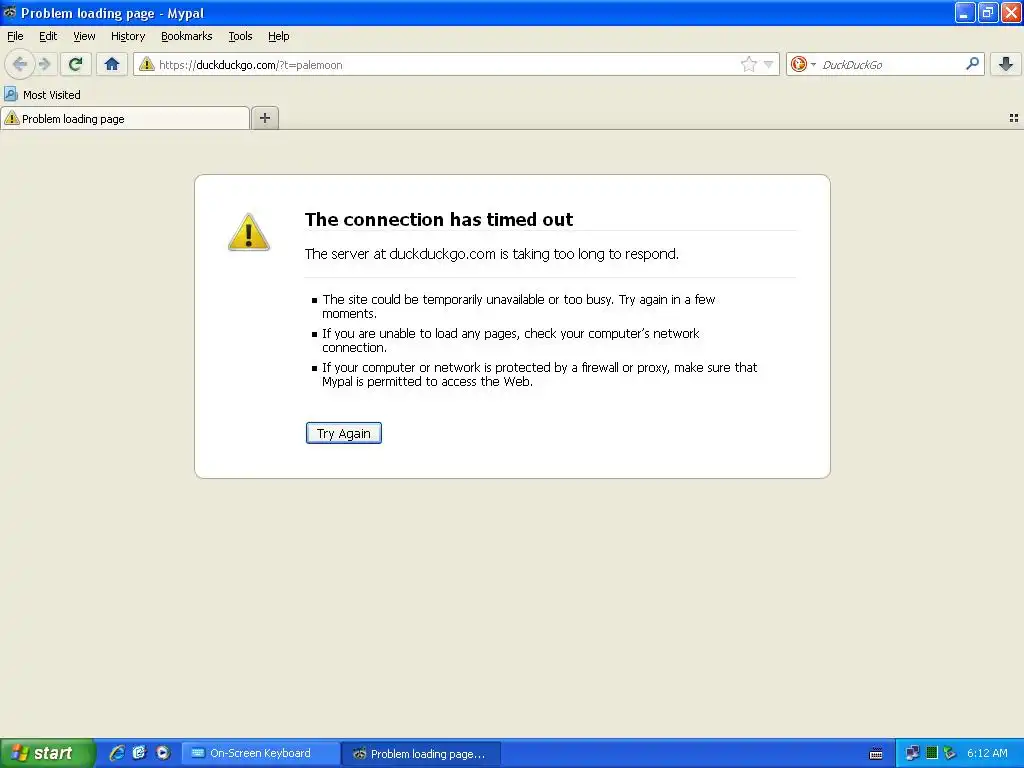
Task: Click the network connection tray icon
Action: pyautogui.click(x=912, y=753)
